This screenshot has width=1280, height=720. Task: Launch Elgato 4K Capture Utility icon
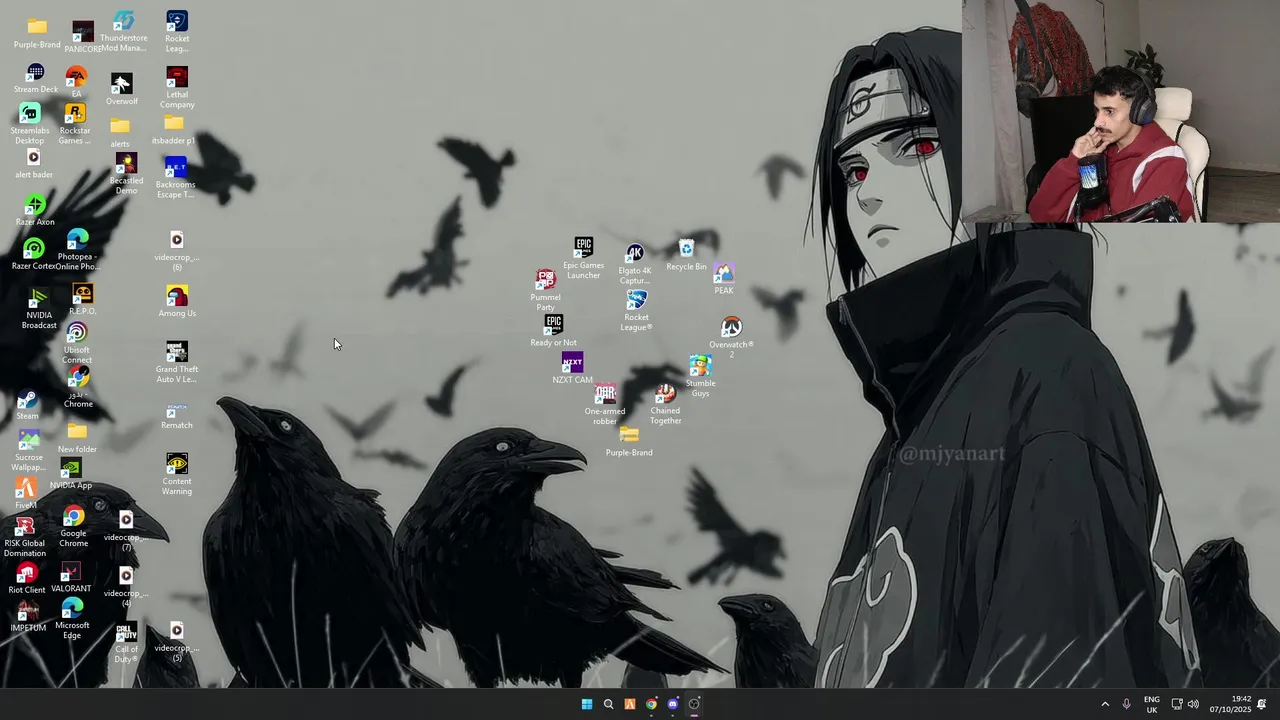635,264
